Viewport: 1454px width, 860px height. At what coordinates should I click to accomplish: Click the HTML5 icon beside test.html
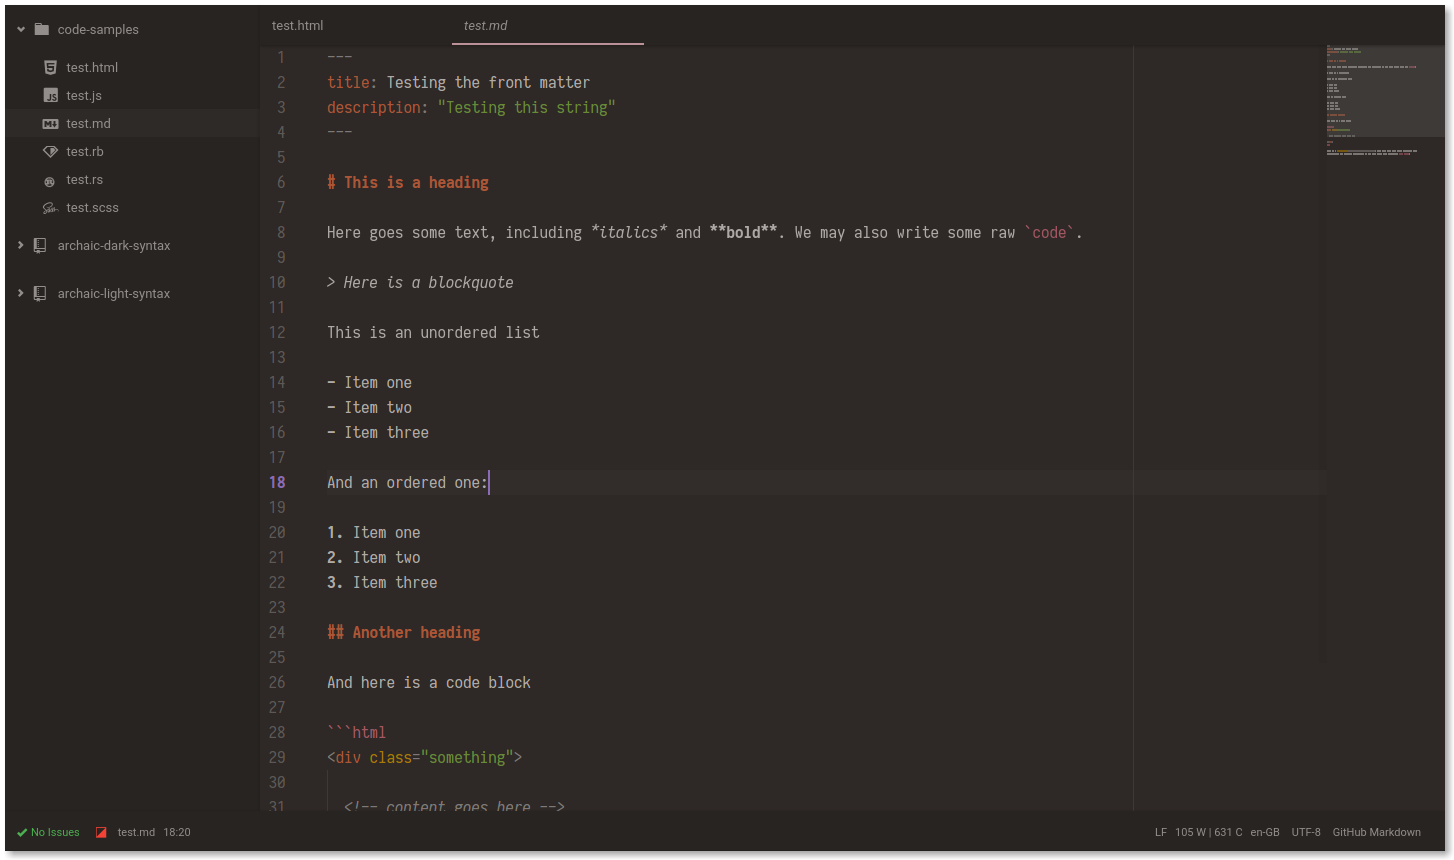(x=50, y=67)
